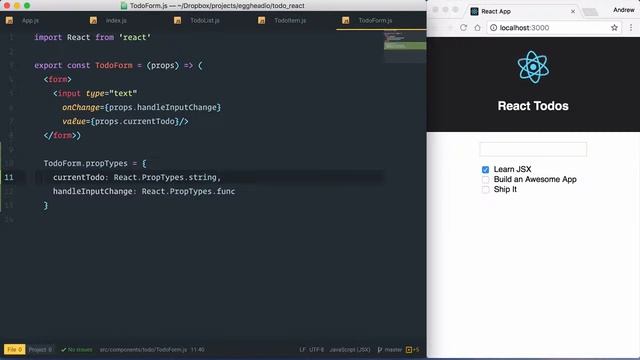The height and width of the screenshot is (360, 640).
Task: Click the TodoForm.propTypes line
Action: [95, 163]
